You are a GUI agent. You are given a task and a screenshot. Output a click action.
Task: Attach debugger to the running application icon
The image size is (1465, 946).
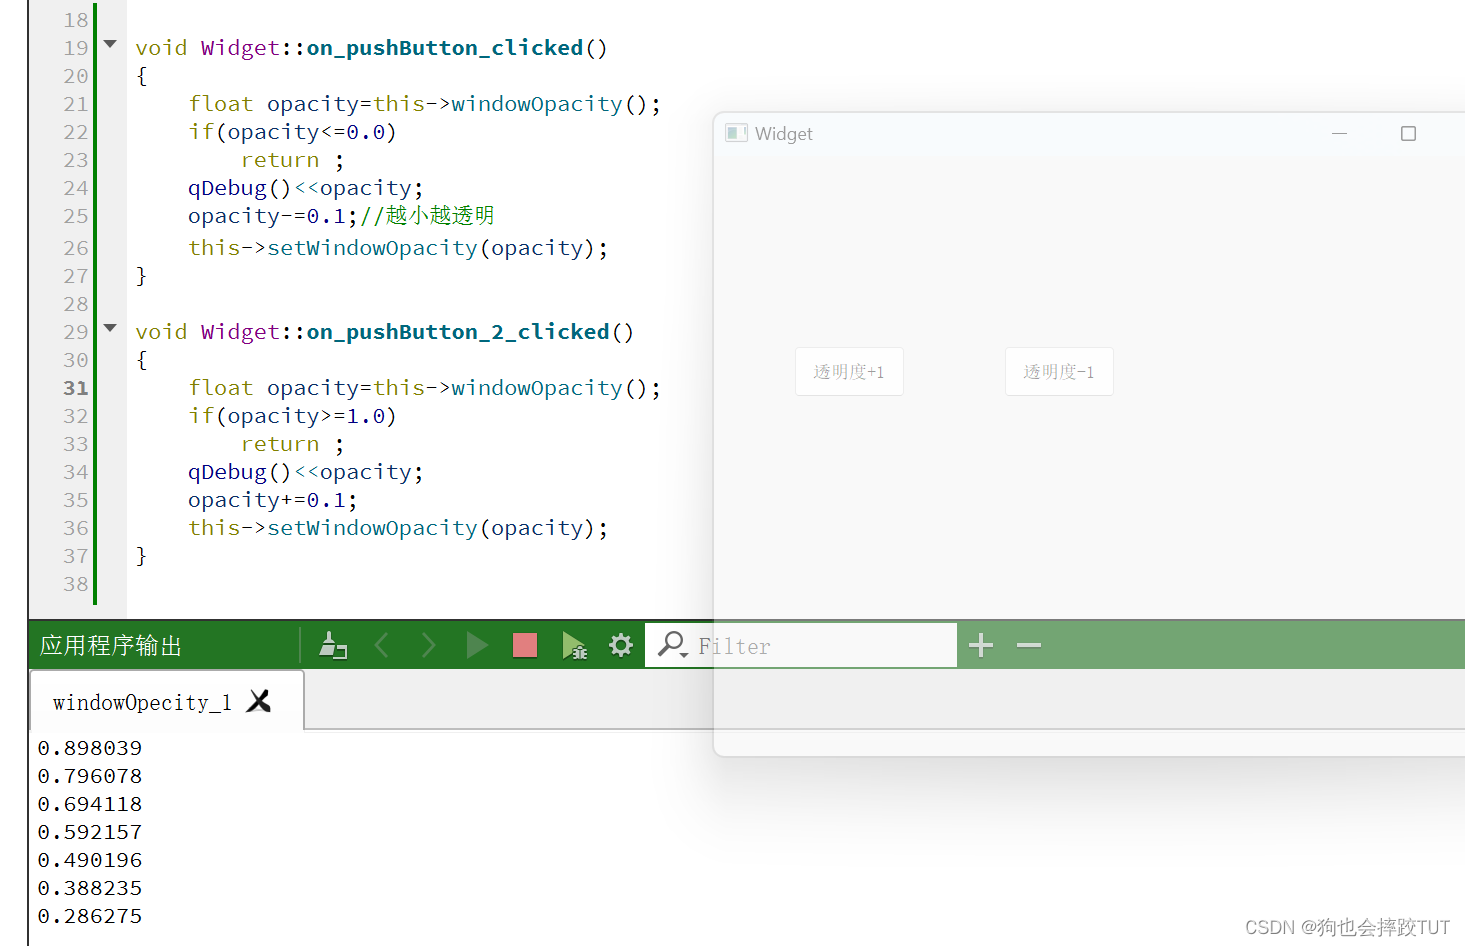point(574,646)
